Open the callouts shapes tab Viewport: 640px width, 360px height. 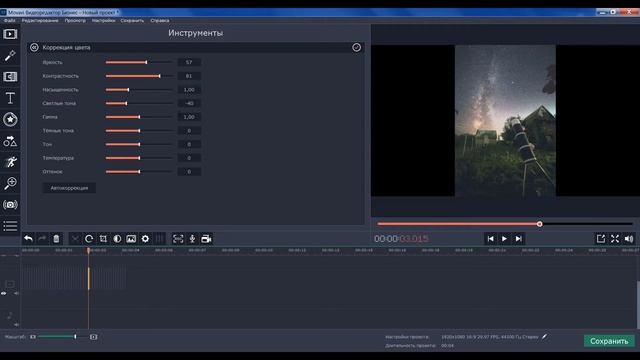10,141
